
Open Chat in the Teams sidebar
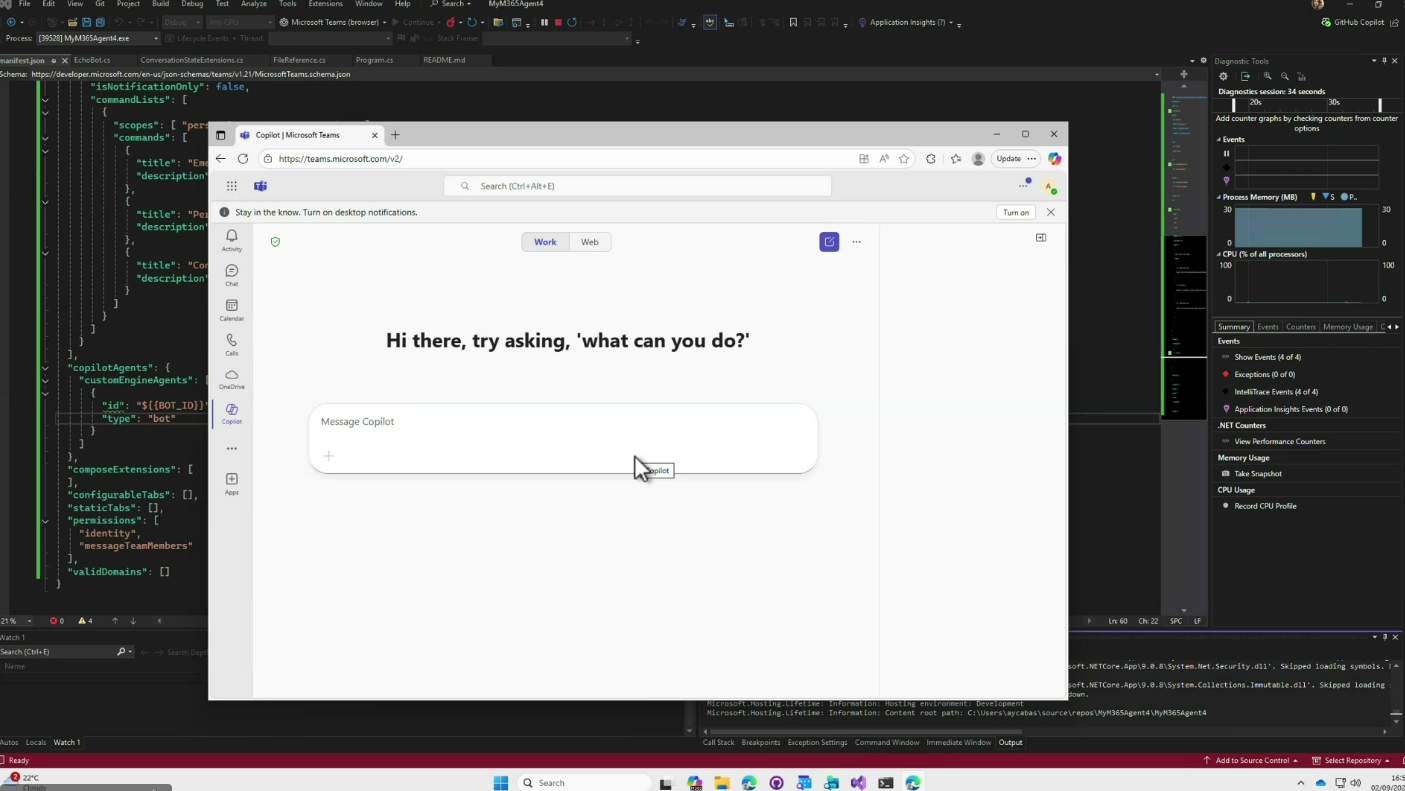(x=231, y=275)
